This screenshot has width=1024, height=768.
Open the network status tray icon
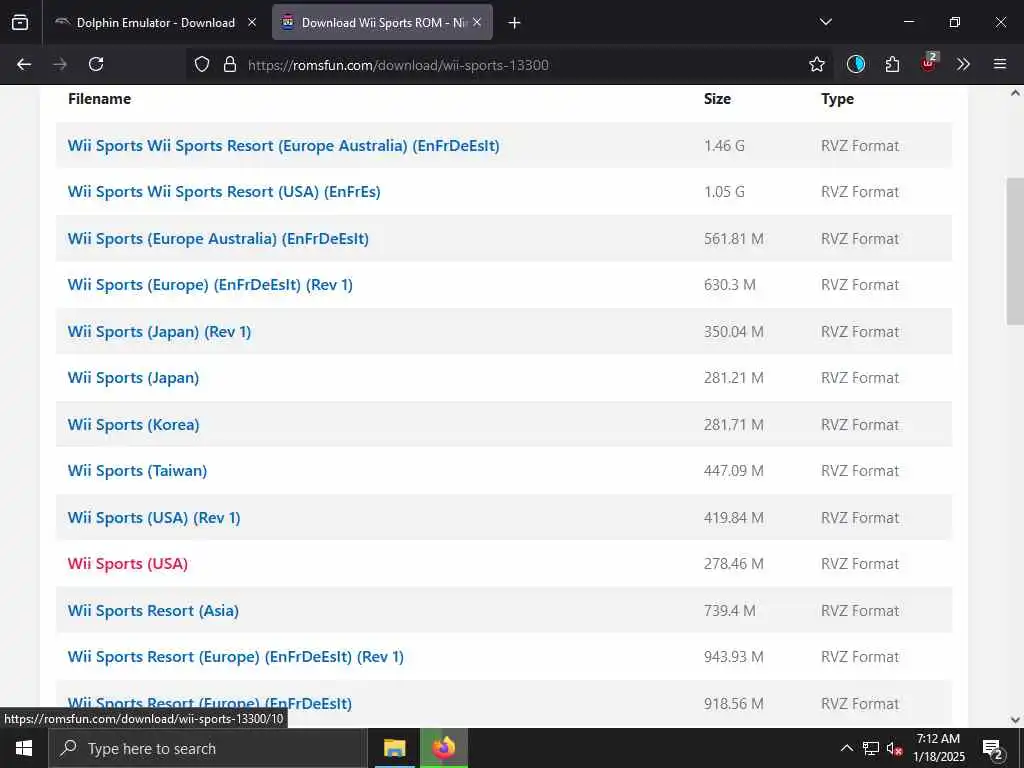(871, 748)
